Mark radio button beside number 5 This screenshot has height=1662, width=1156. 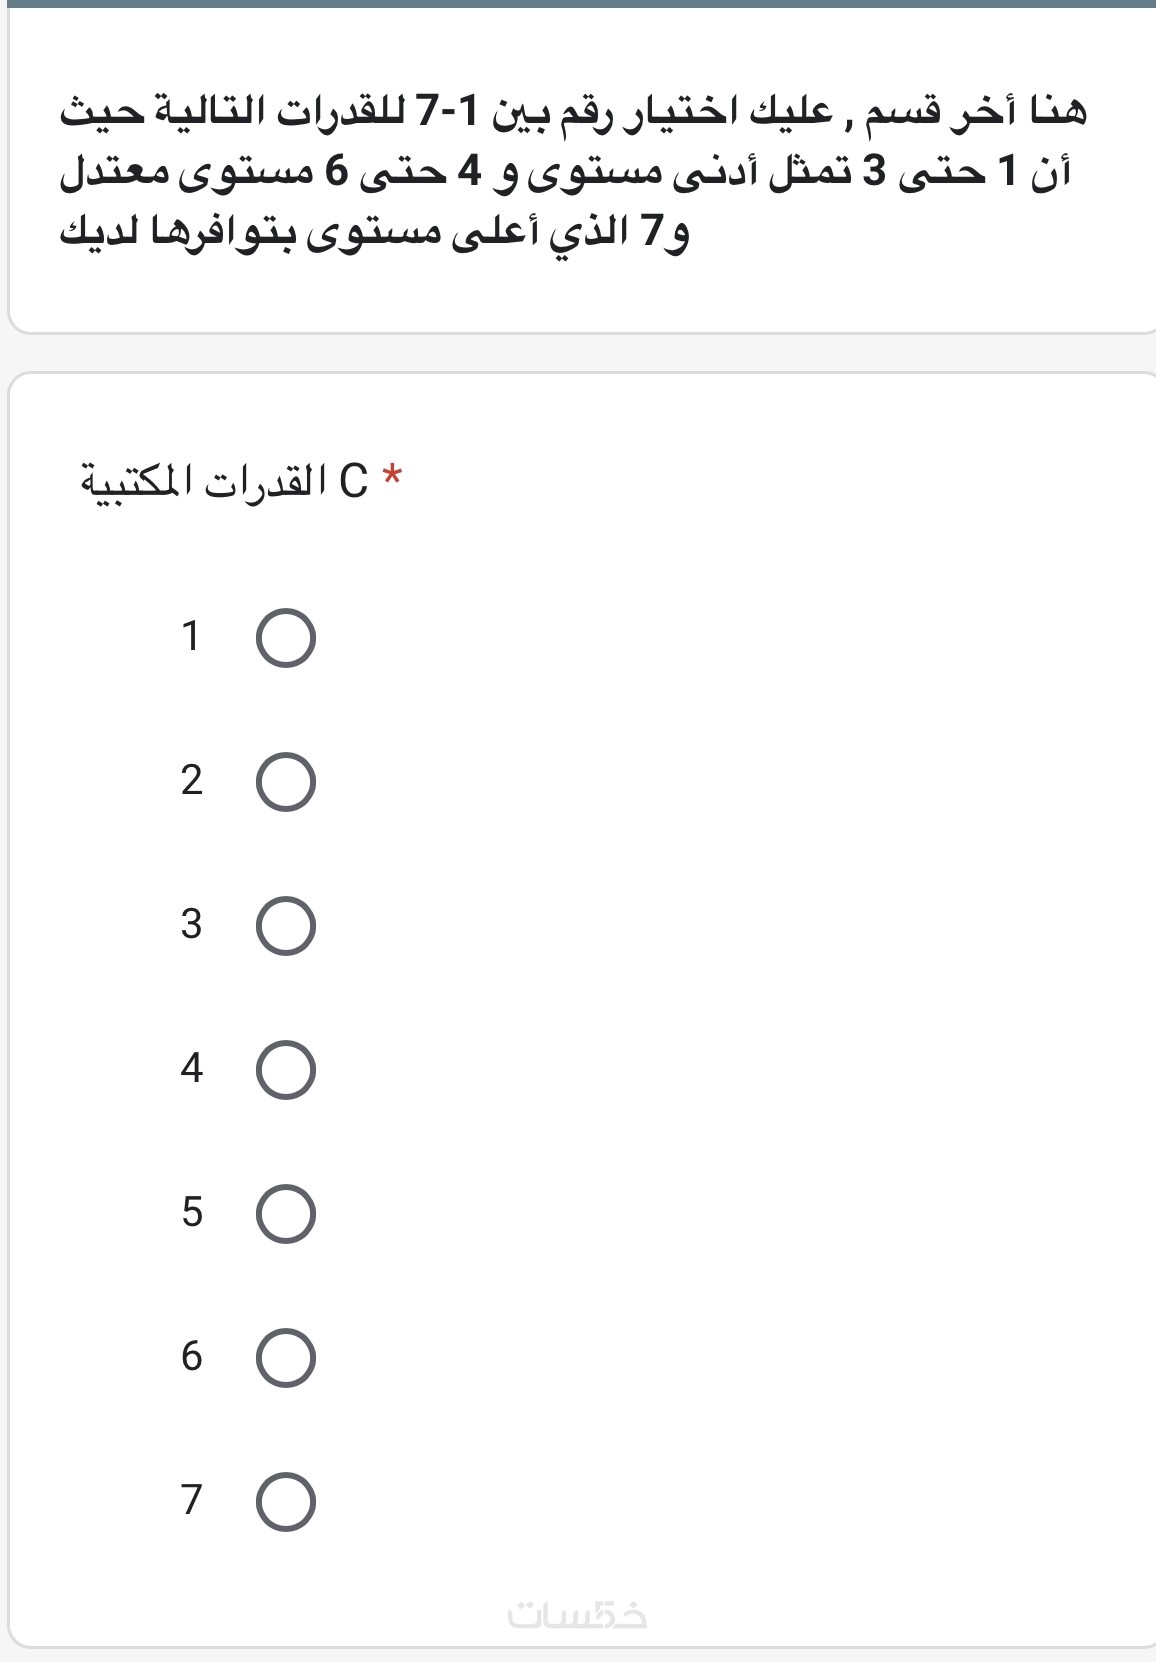(x=286, y=1213)
